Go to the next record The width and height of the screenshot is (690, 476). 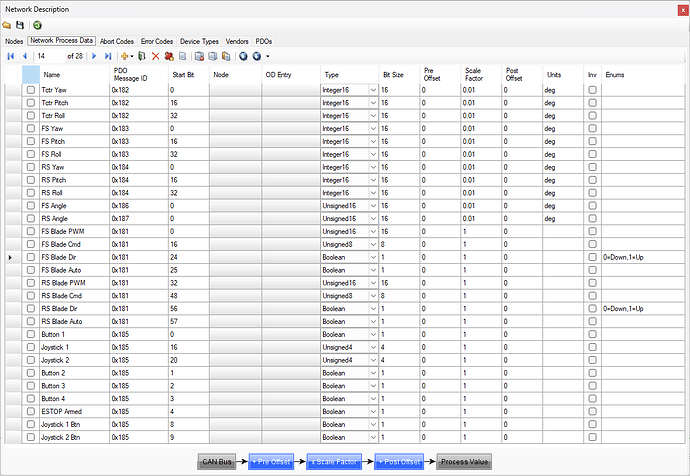pyautogui.click(x=94, y=56)
